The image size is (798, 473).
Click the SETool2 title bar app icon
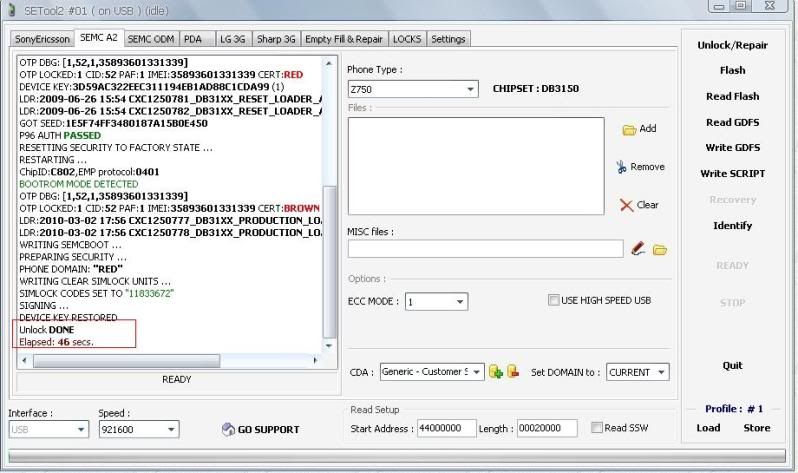click(x=12, y=10)
